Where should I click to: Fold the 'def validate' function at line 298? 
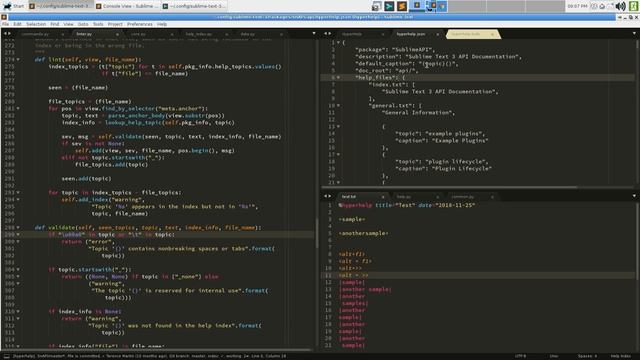pos(18,227)
